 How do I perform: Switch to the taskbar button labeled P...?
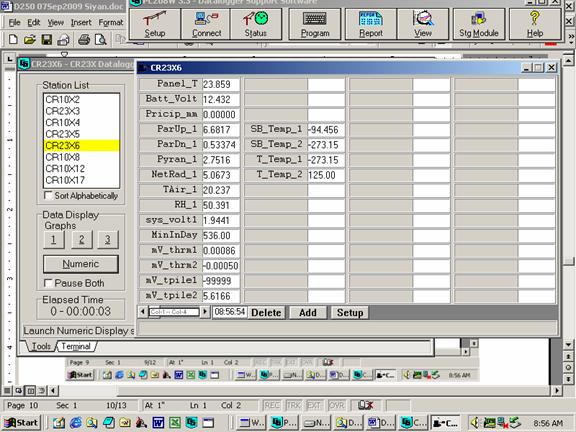pyautogui.click(x=283, y=423)
